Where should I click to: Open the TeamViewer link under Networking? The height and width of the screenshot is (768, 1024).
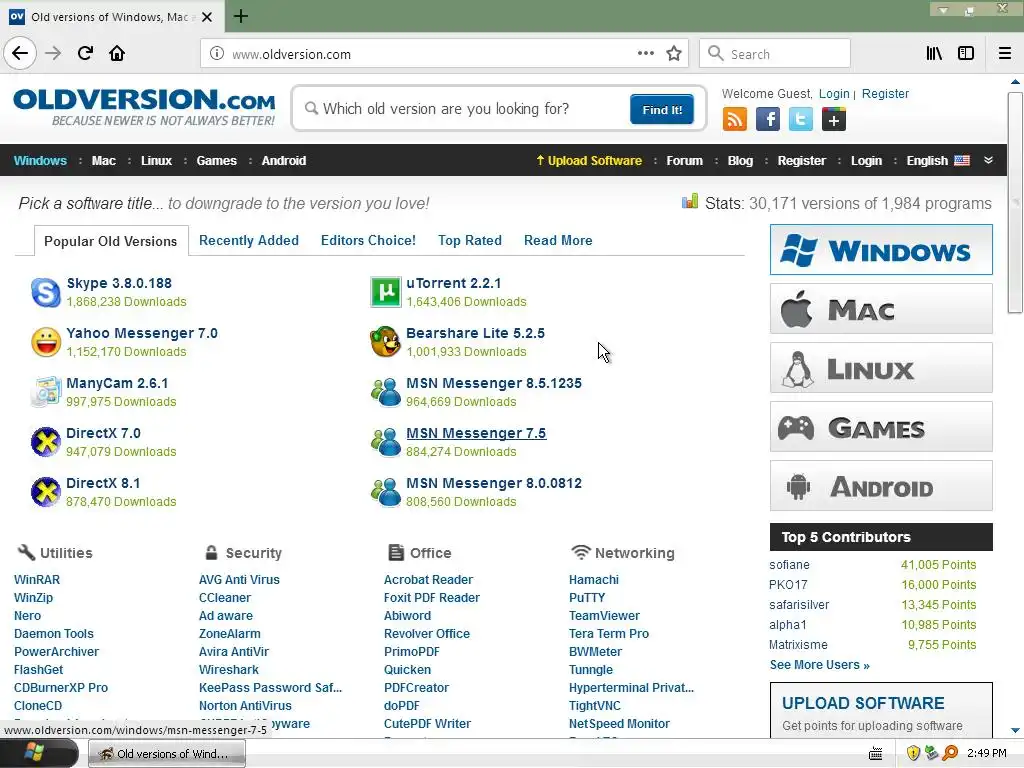click(604, 615)
